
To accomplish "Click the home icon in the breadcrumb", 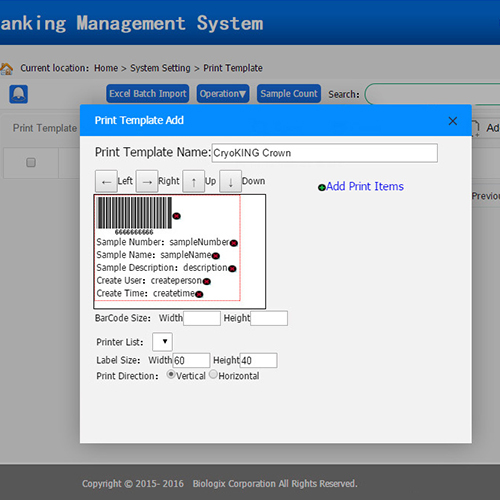I will 6,68.
